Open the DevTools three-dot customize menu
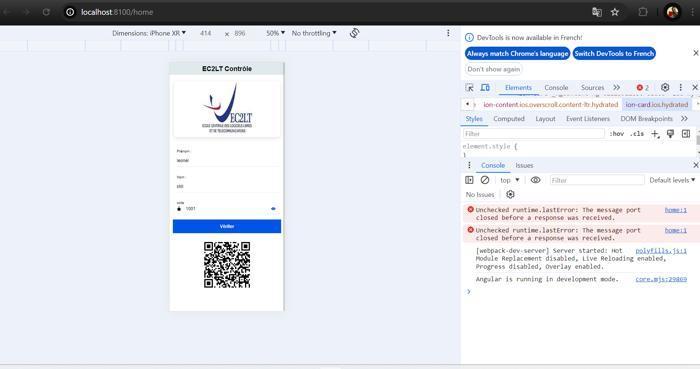 (x=680, y=87)
